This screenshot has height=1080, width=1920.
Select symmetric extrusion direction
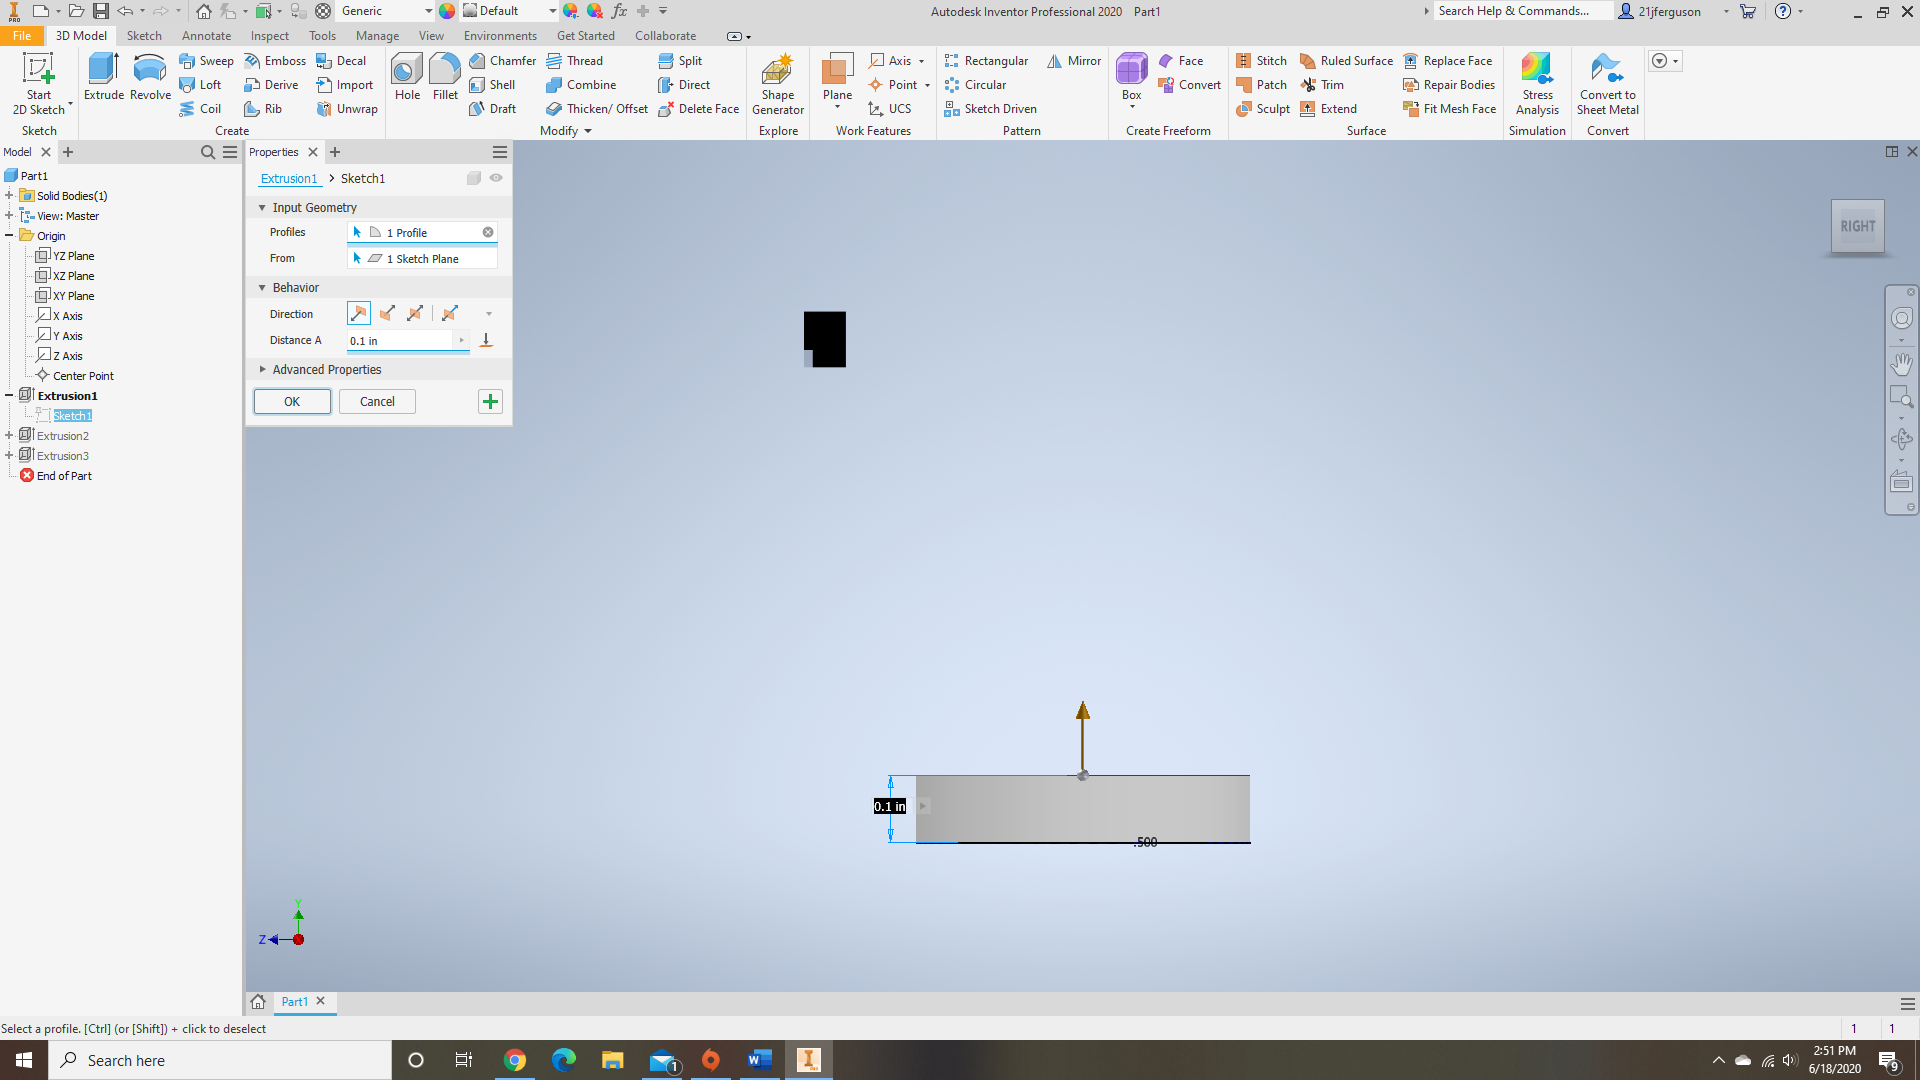(x=415, y=314)
